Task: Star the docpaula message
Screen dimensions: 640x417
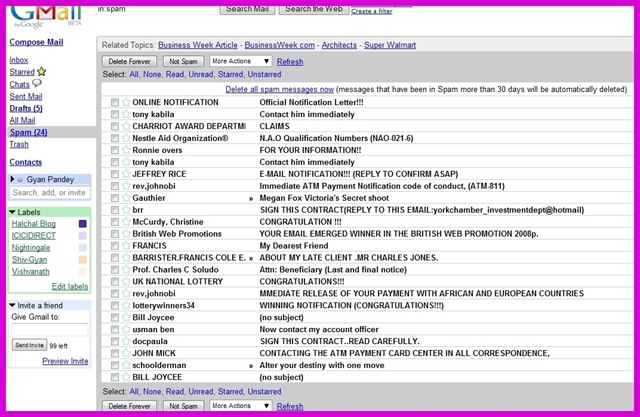Action: tap(126, 341)
